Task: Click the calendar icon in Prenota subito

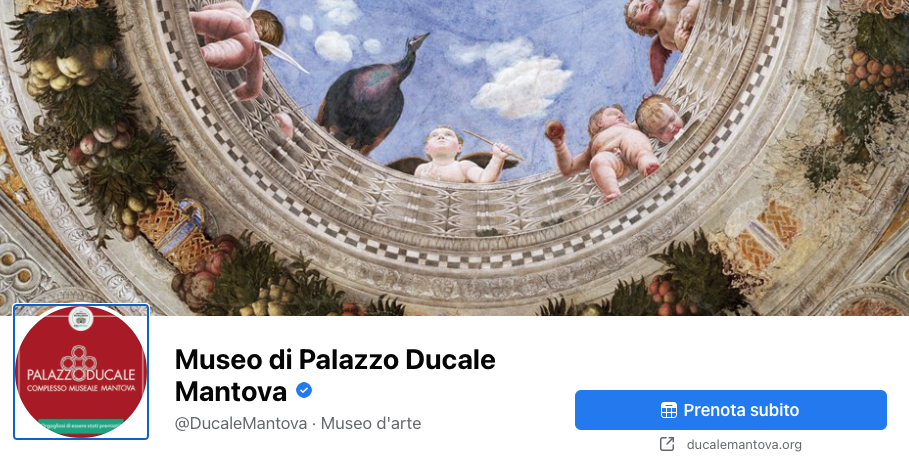Action: point(668,410)
